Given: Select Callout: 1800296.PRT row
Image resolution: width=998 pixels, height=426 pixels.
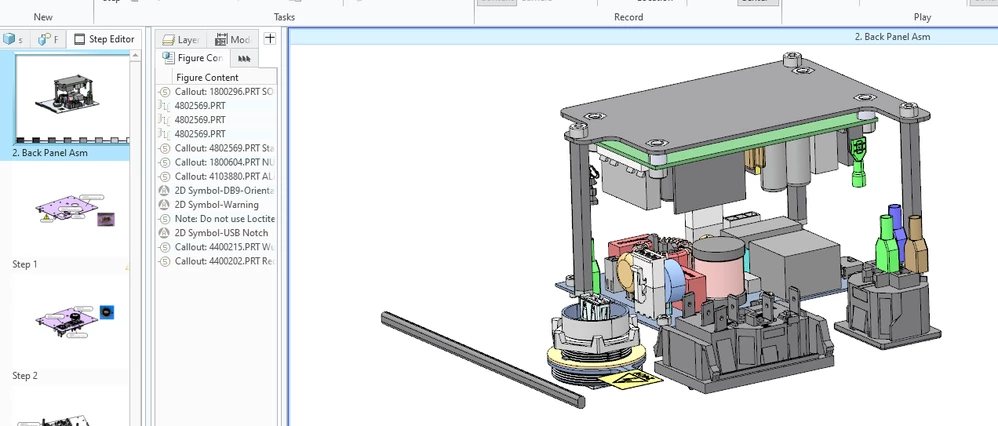Looking at the screenshot, I should tap(216, 92).
